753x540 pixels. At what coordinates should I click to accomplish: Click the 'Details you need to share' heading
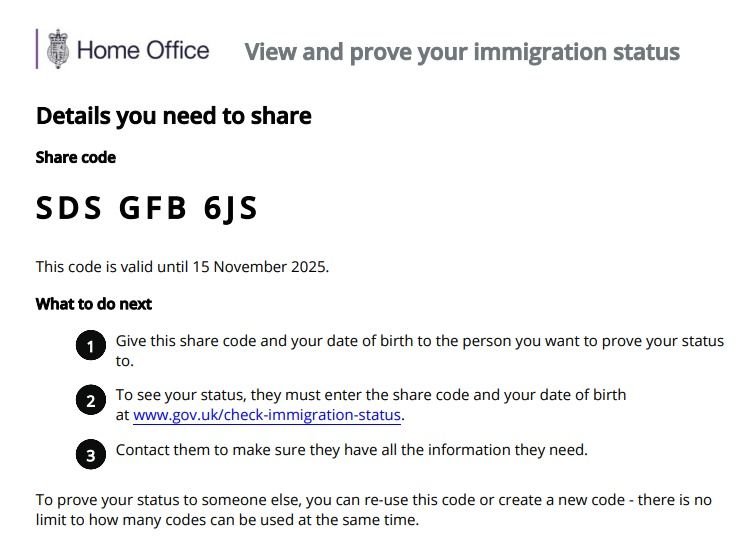174,116
